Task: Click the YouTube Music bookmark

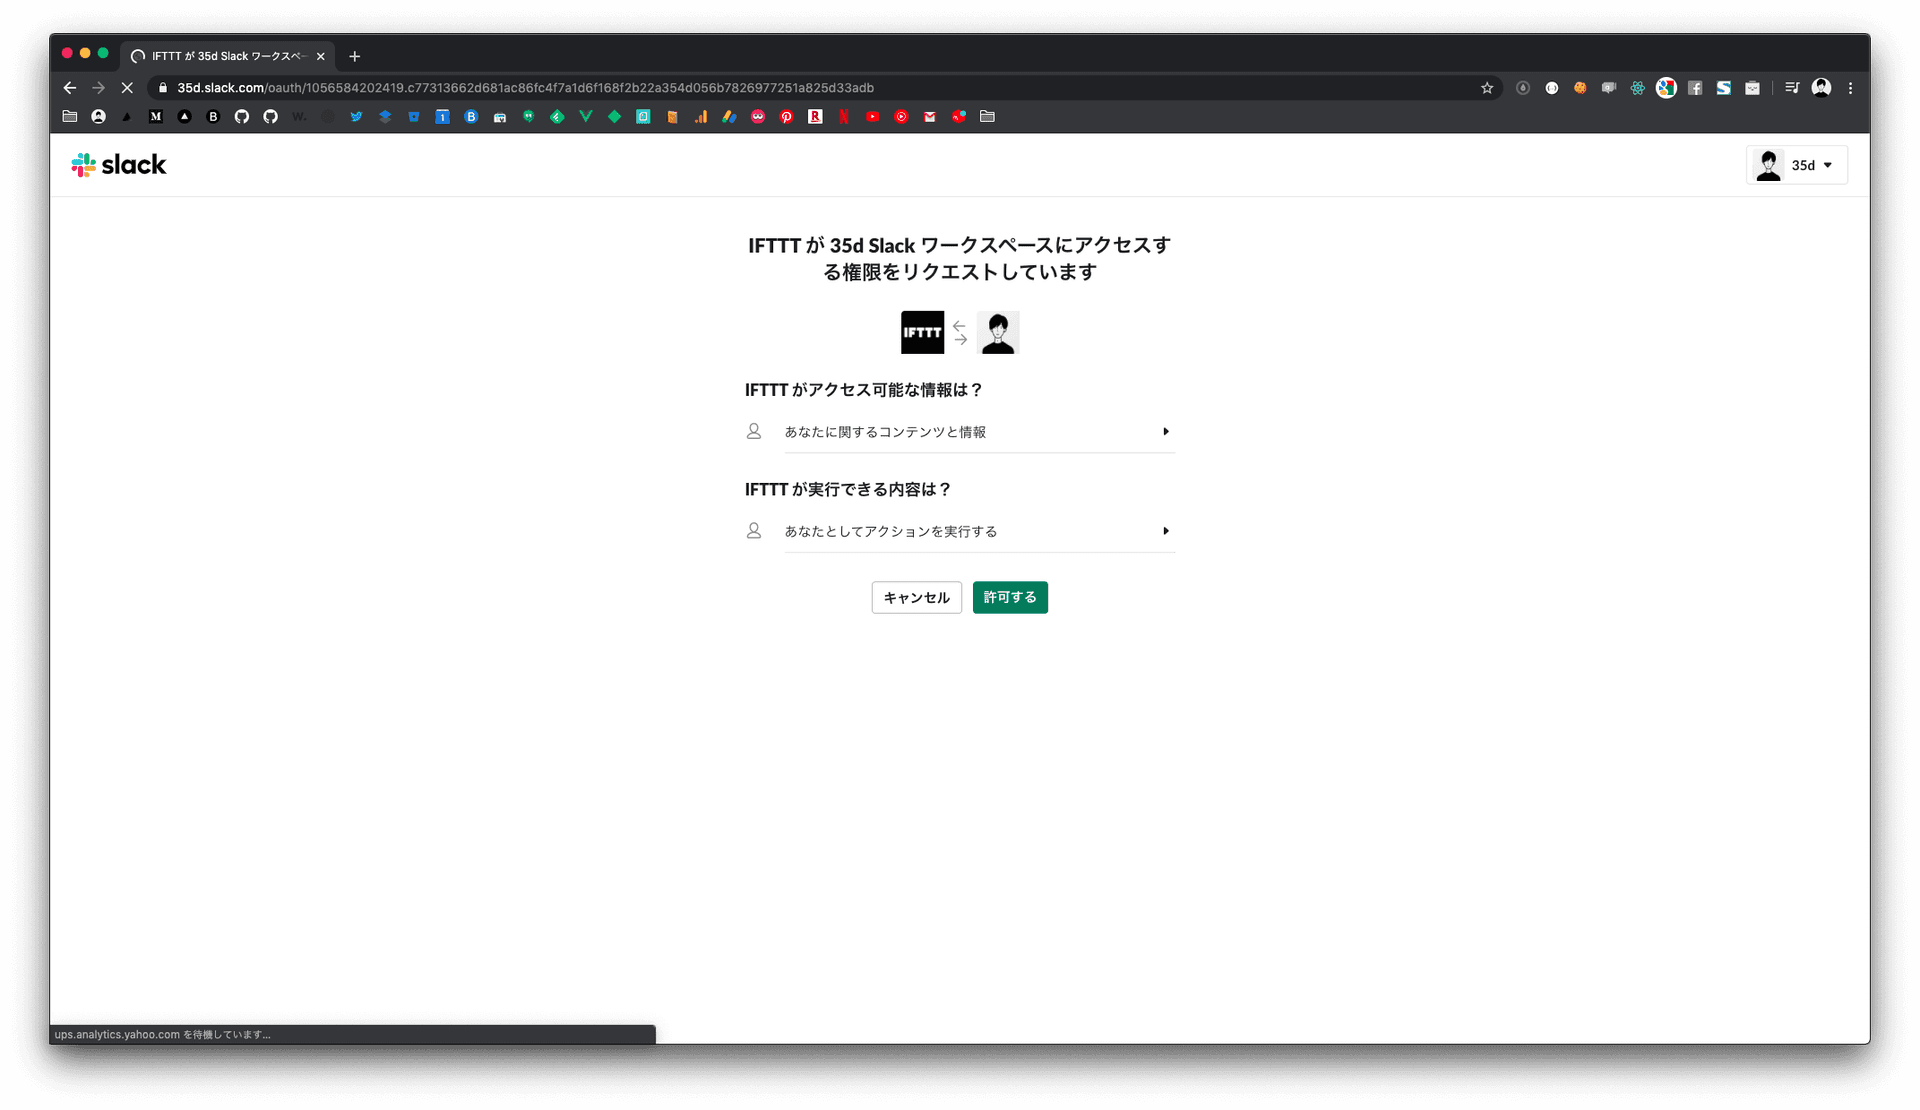Action: coord(902,117)
